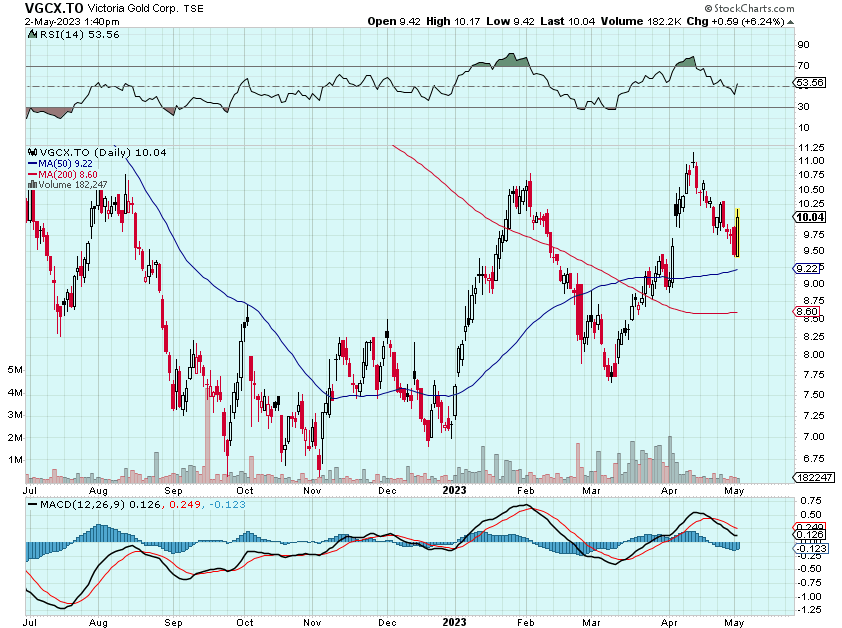Viewport: 842px width, 628px height.
Task: Click the May label under the MACD panel
Action: click(x=734, y=623)
